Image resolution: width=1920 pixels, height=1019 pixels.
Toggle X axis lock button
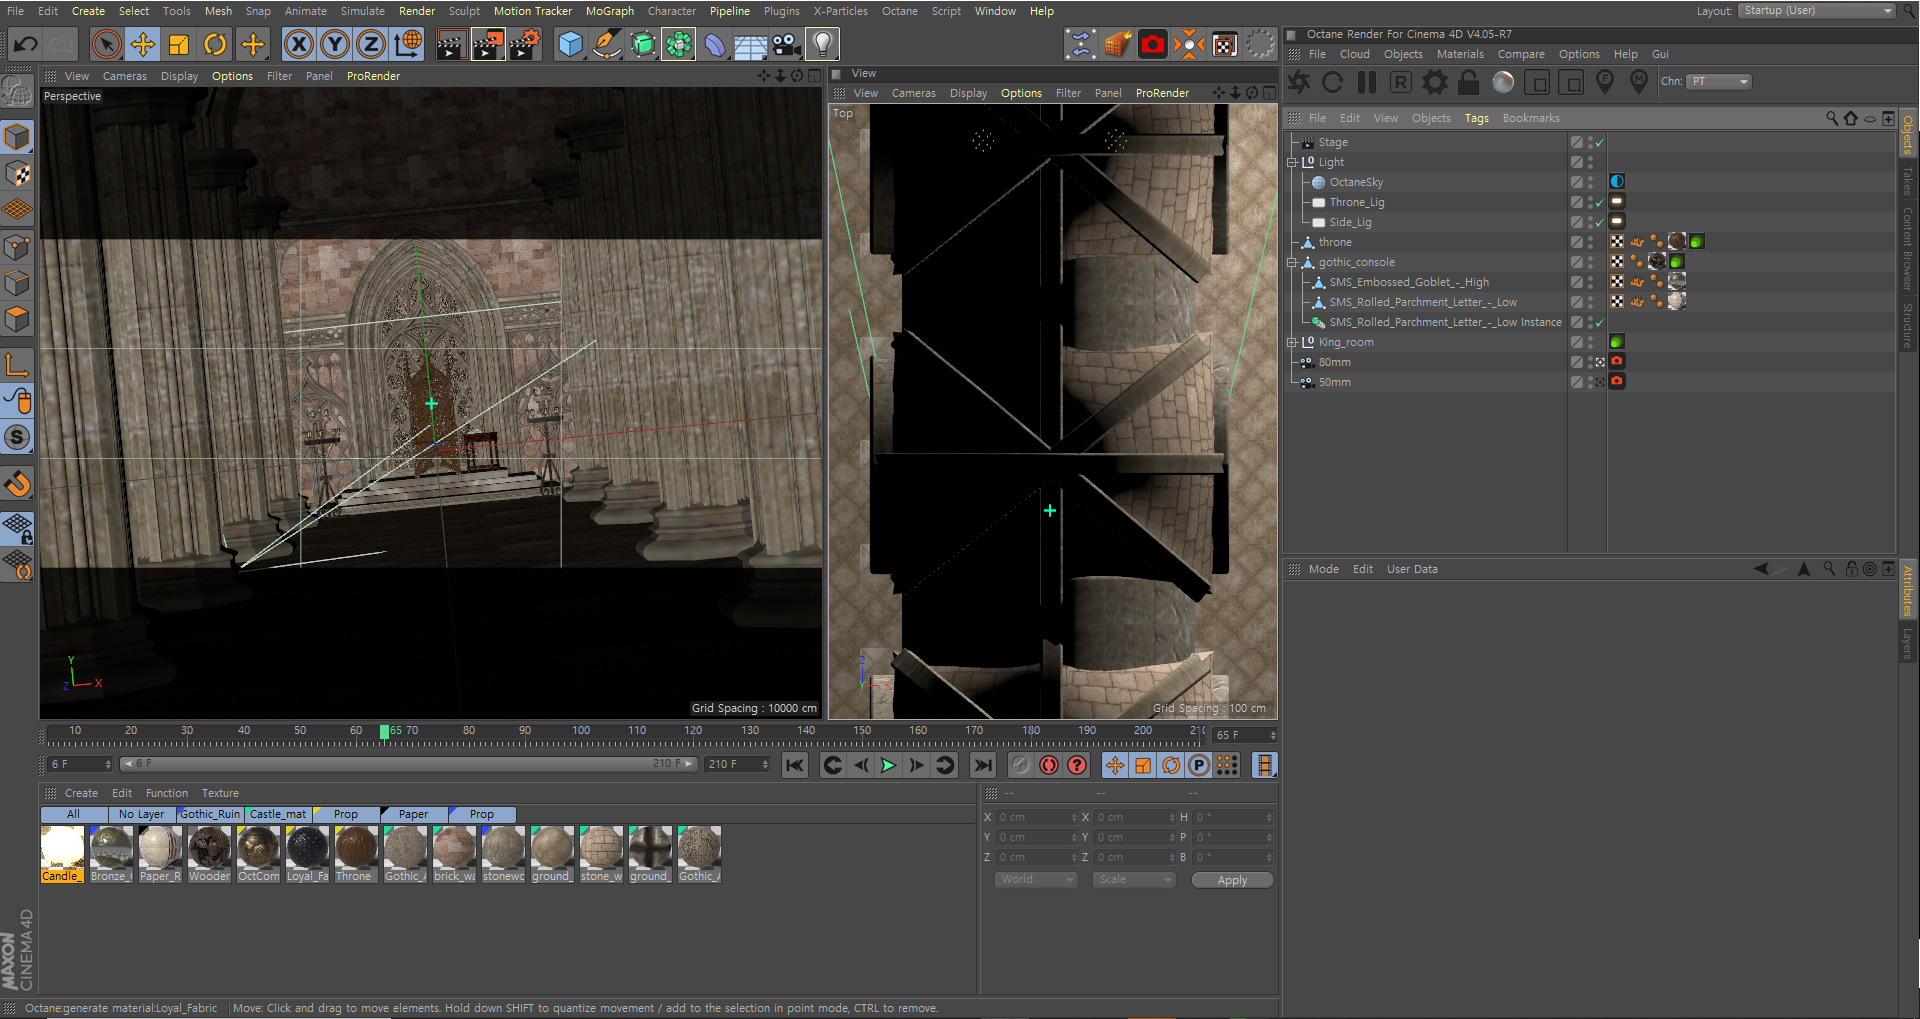(298, 44)
